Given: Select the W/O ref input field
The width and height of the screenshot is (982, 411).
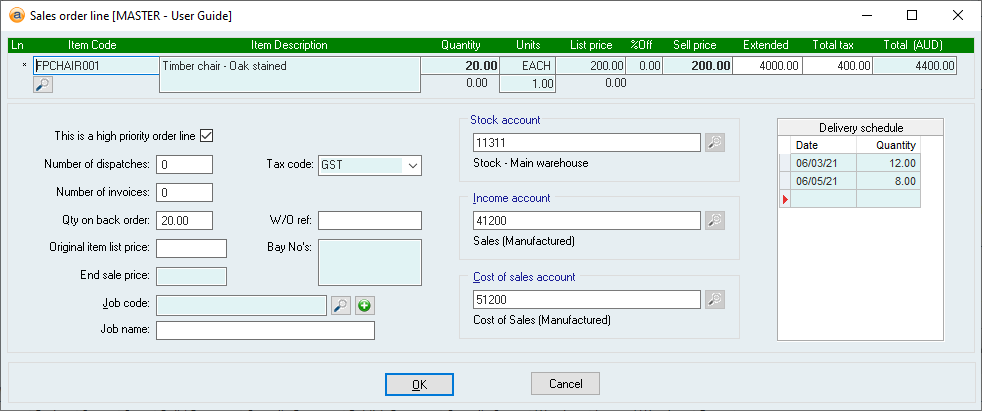Looking at the screenshot, I should tap(370, 220).
